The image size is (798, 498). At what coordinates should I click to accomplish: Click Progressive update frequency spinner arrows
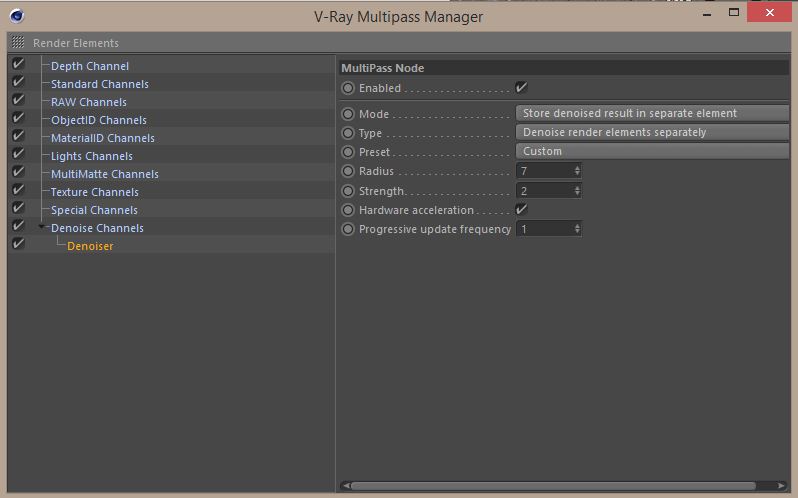point(577,229)
